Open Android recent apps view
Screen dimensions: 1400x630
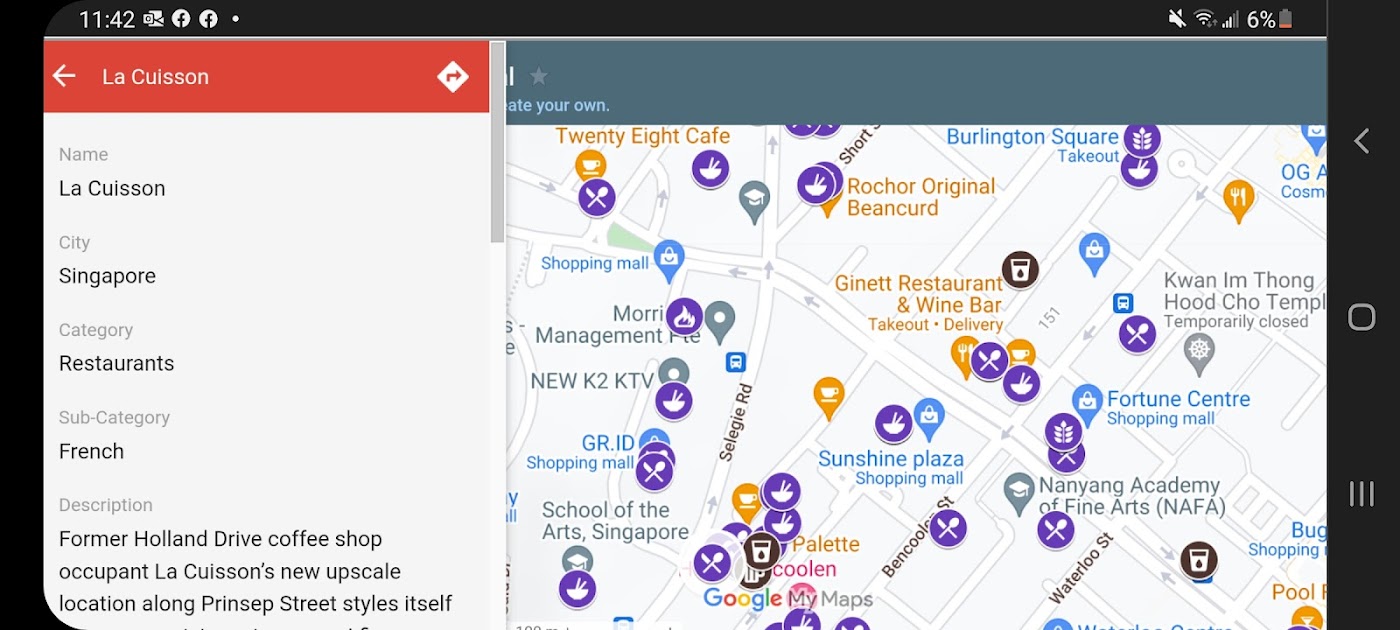point(1361,494)
